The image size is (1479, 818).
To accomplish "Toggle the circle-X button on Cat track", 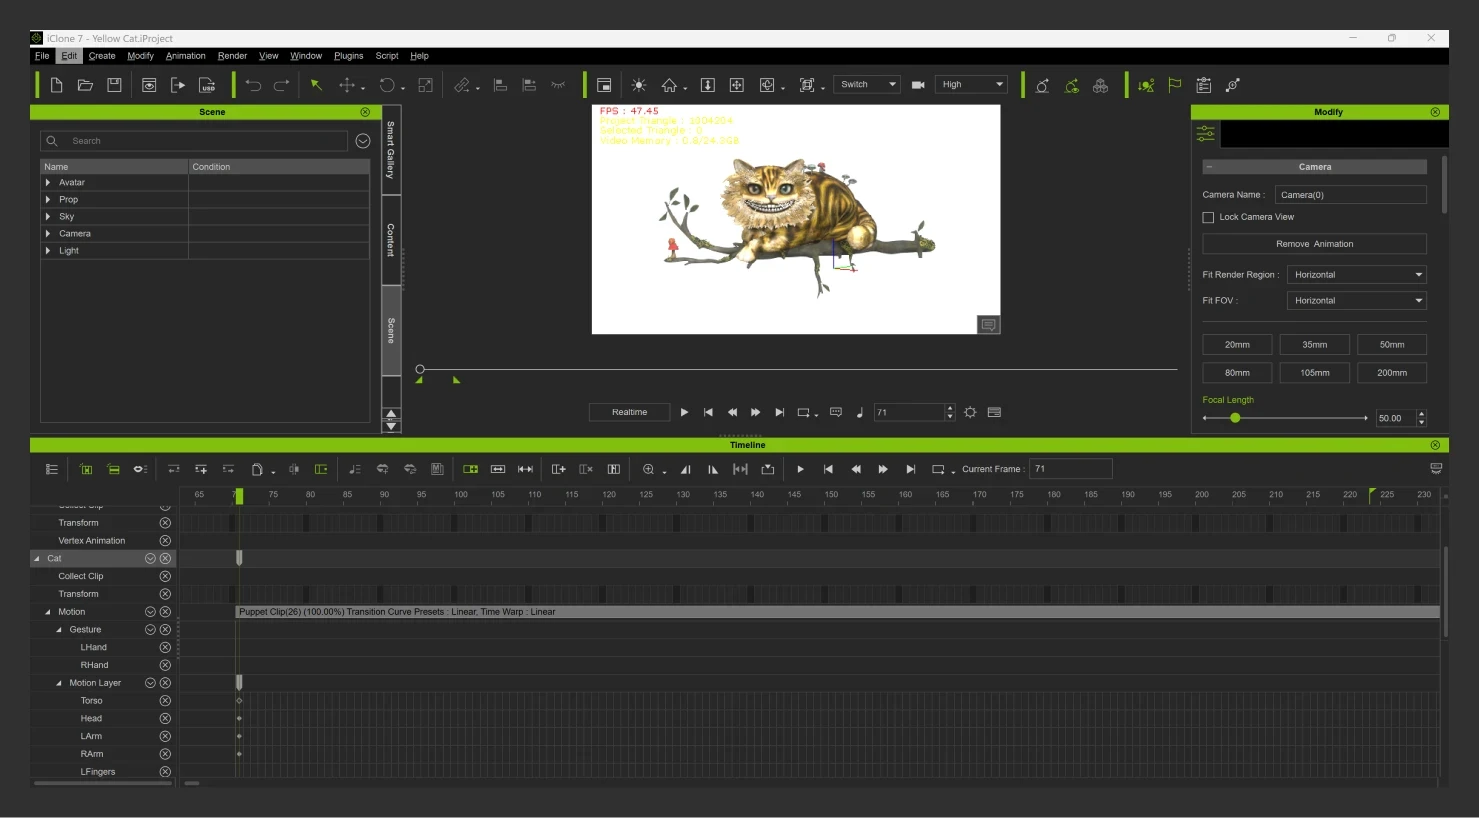I will pos(165,559).
